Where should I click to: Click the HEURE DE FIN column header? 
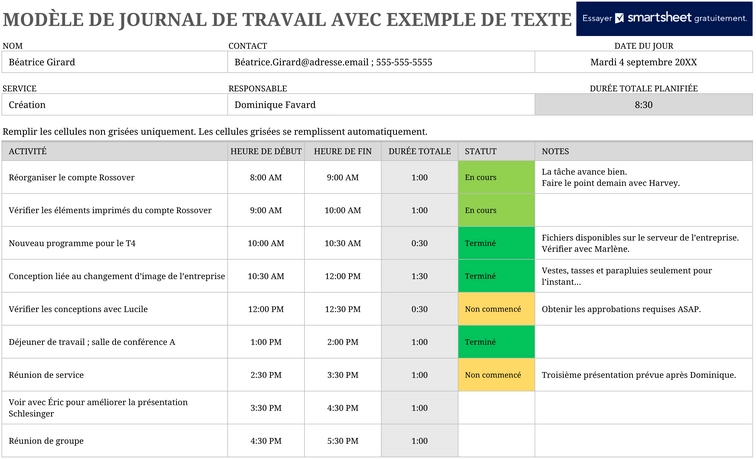point(343,151)
